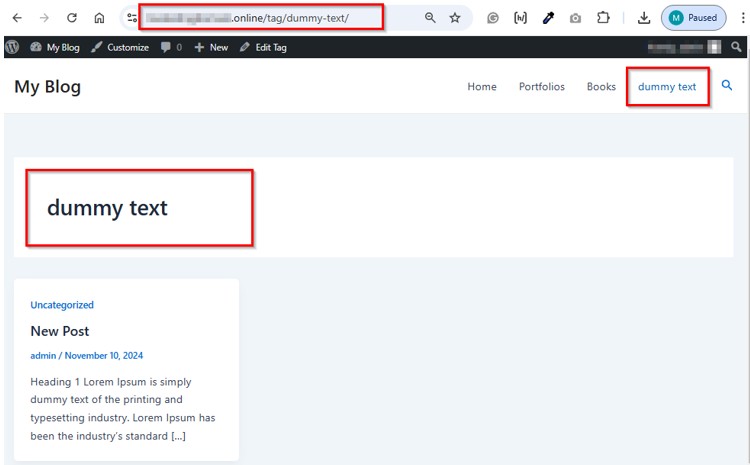Open My Blog dashboard link in admin bar

tap(55, 47)
